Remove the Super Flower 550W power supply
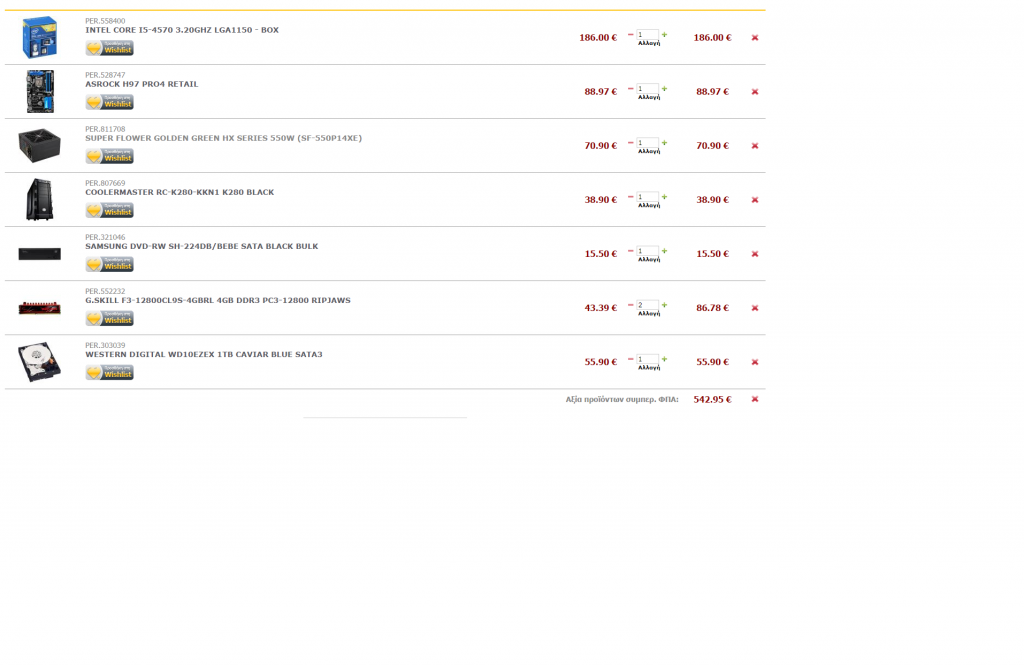Viewport: 1024px width, 665px height. click(x=754, y=146)
